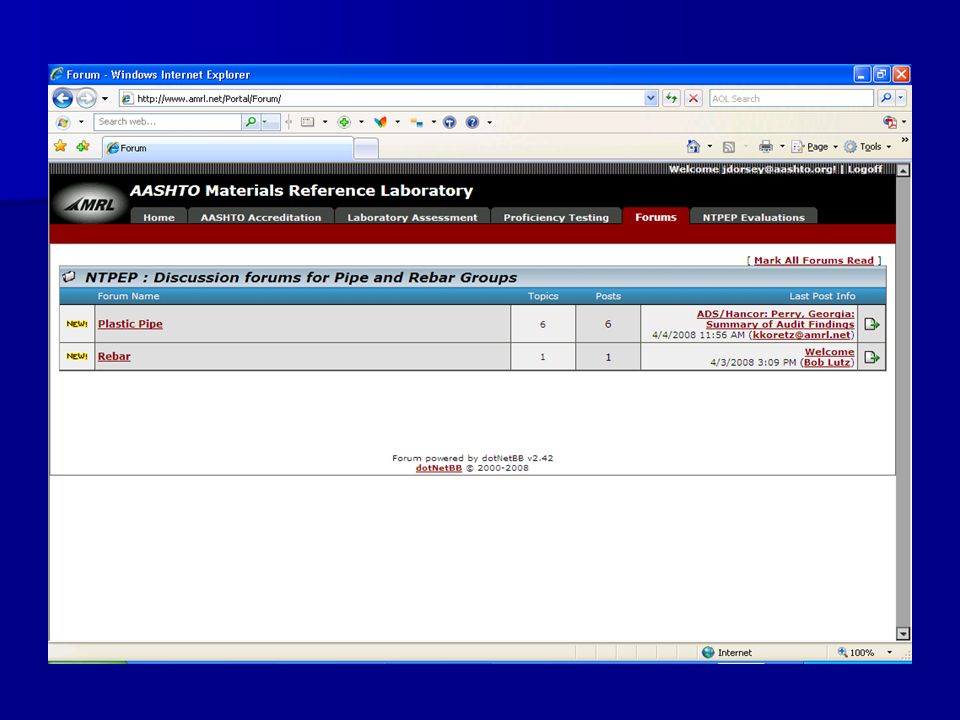The height and width of the screenshot is (720, 960).
Task: Click the folder icon beside NTPEP heading
Action: point(69,277)
